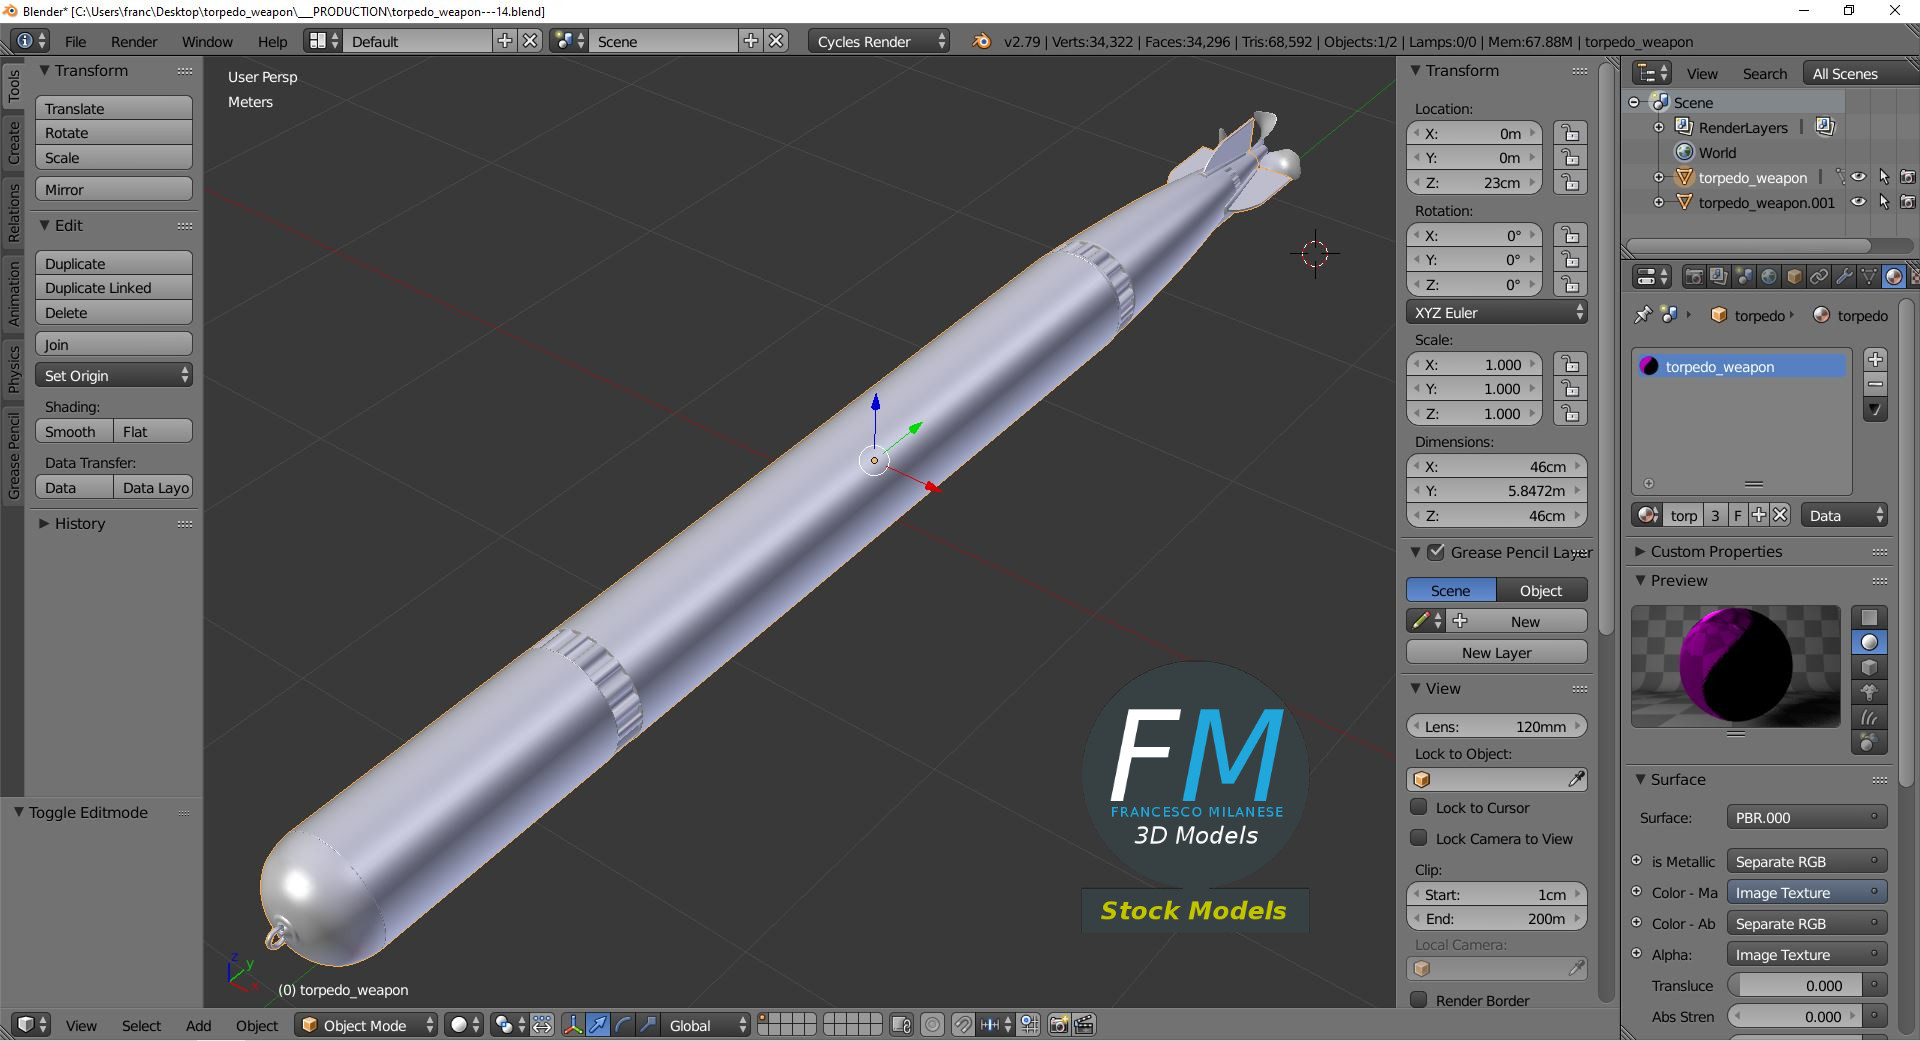Open the Help menu
This screenshot has width=1920, height=1041.
coord(272,41)
